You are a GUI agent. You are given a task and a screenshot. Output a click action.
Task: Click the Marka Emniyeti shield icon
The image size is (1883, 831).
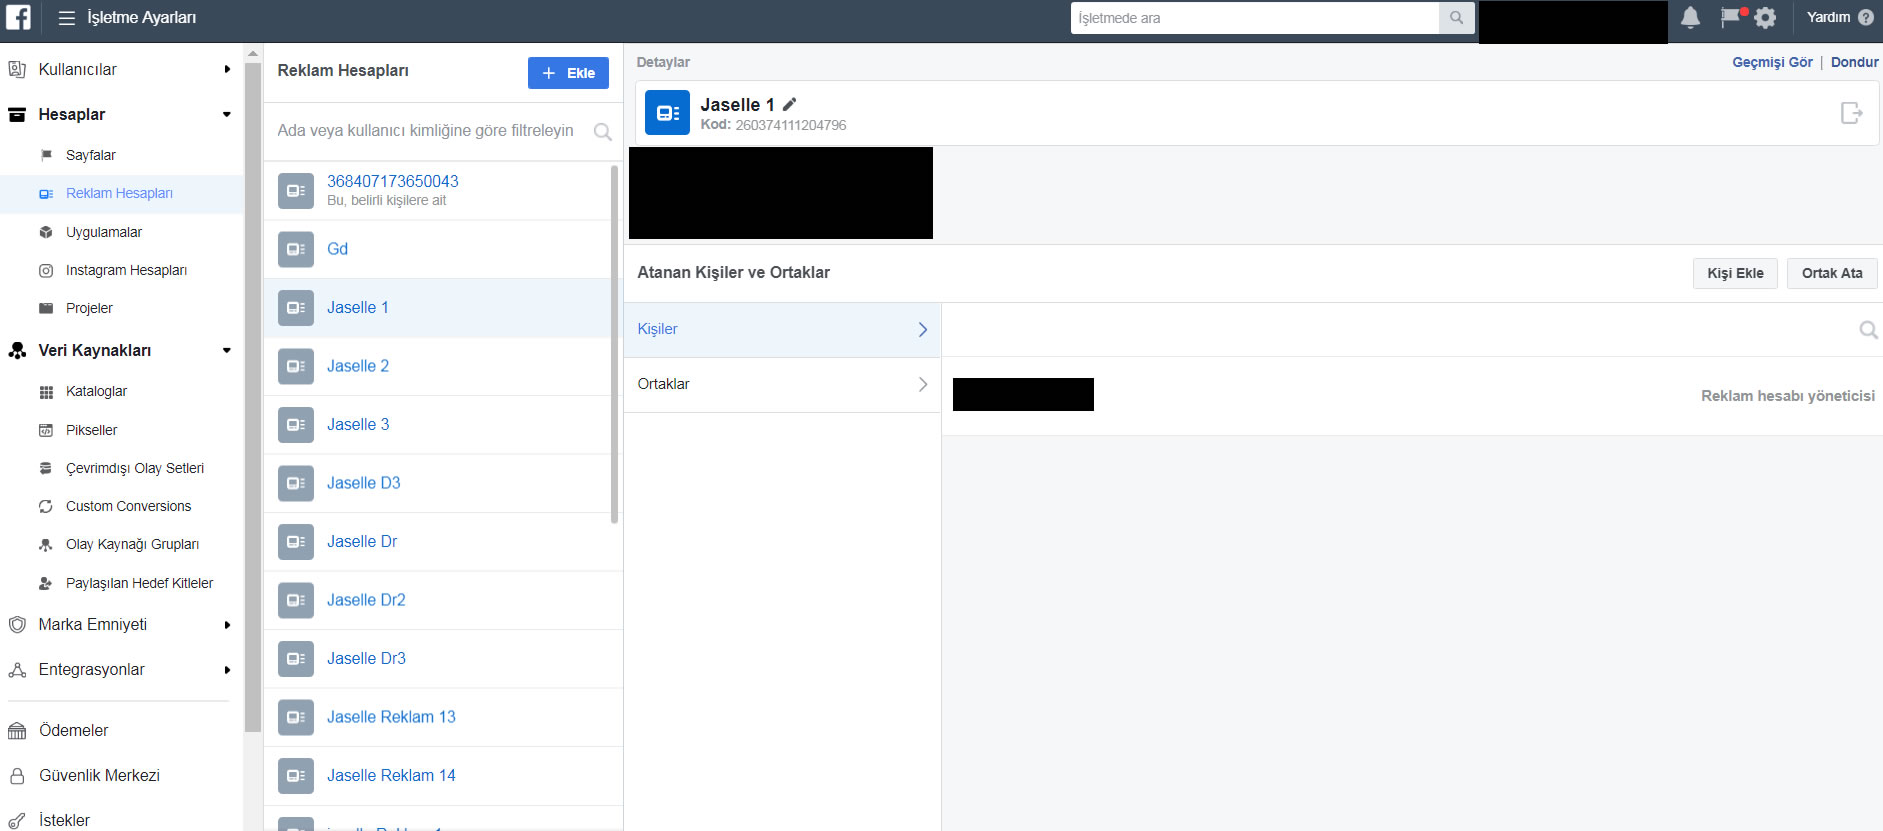point(17,625)
